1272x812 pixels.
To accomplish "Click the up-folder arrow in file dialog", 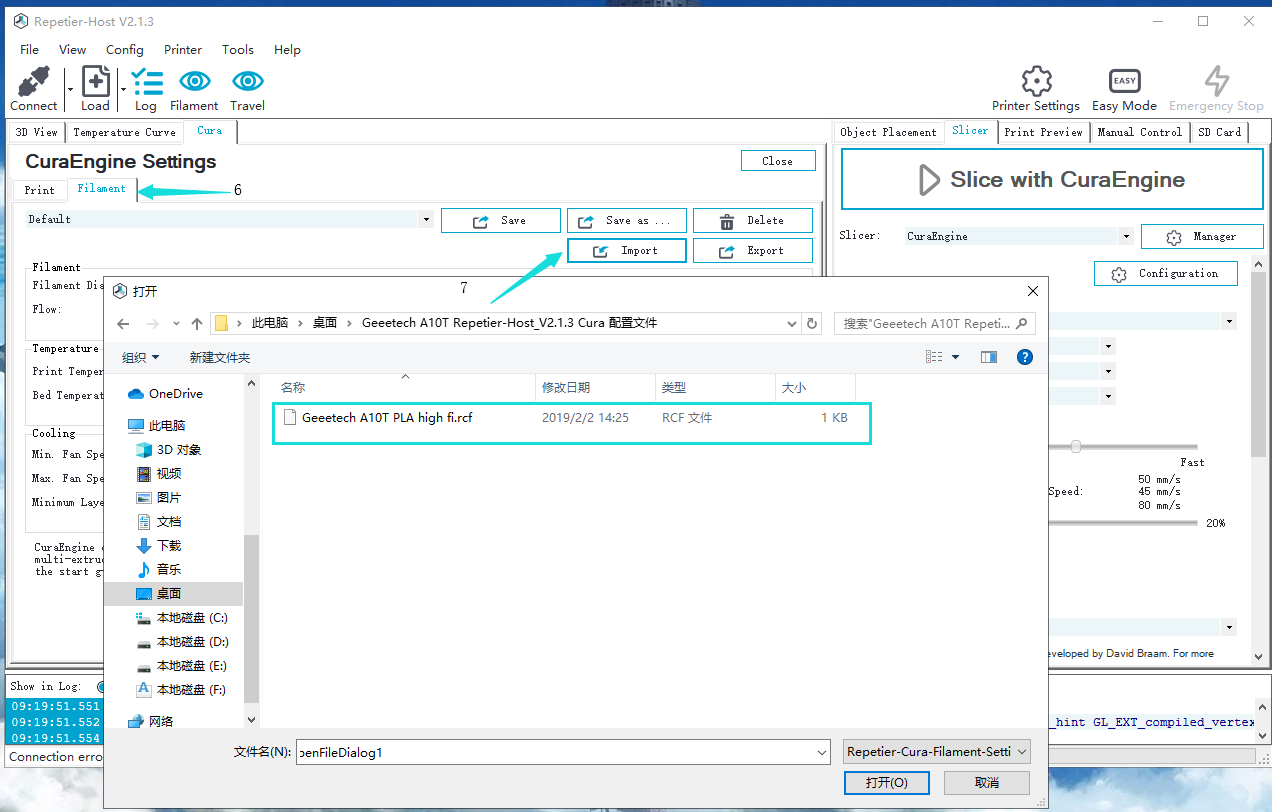I will click(x=197, y=324).
